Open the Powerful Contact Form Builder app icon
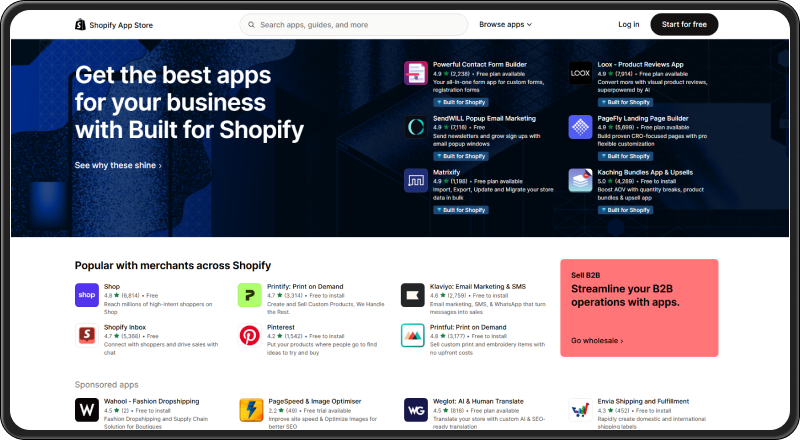Image resolution: width=800 pixels, height=440 pixels. tap(416, 73)
